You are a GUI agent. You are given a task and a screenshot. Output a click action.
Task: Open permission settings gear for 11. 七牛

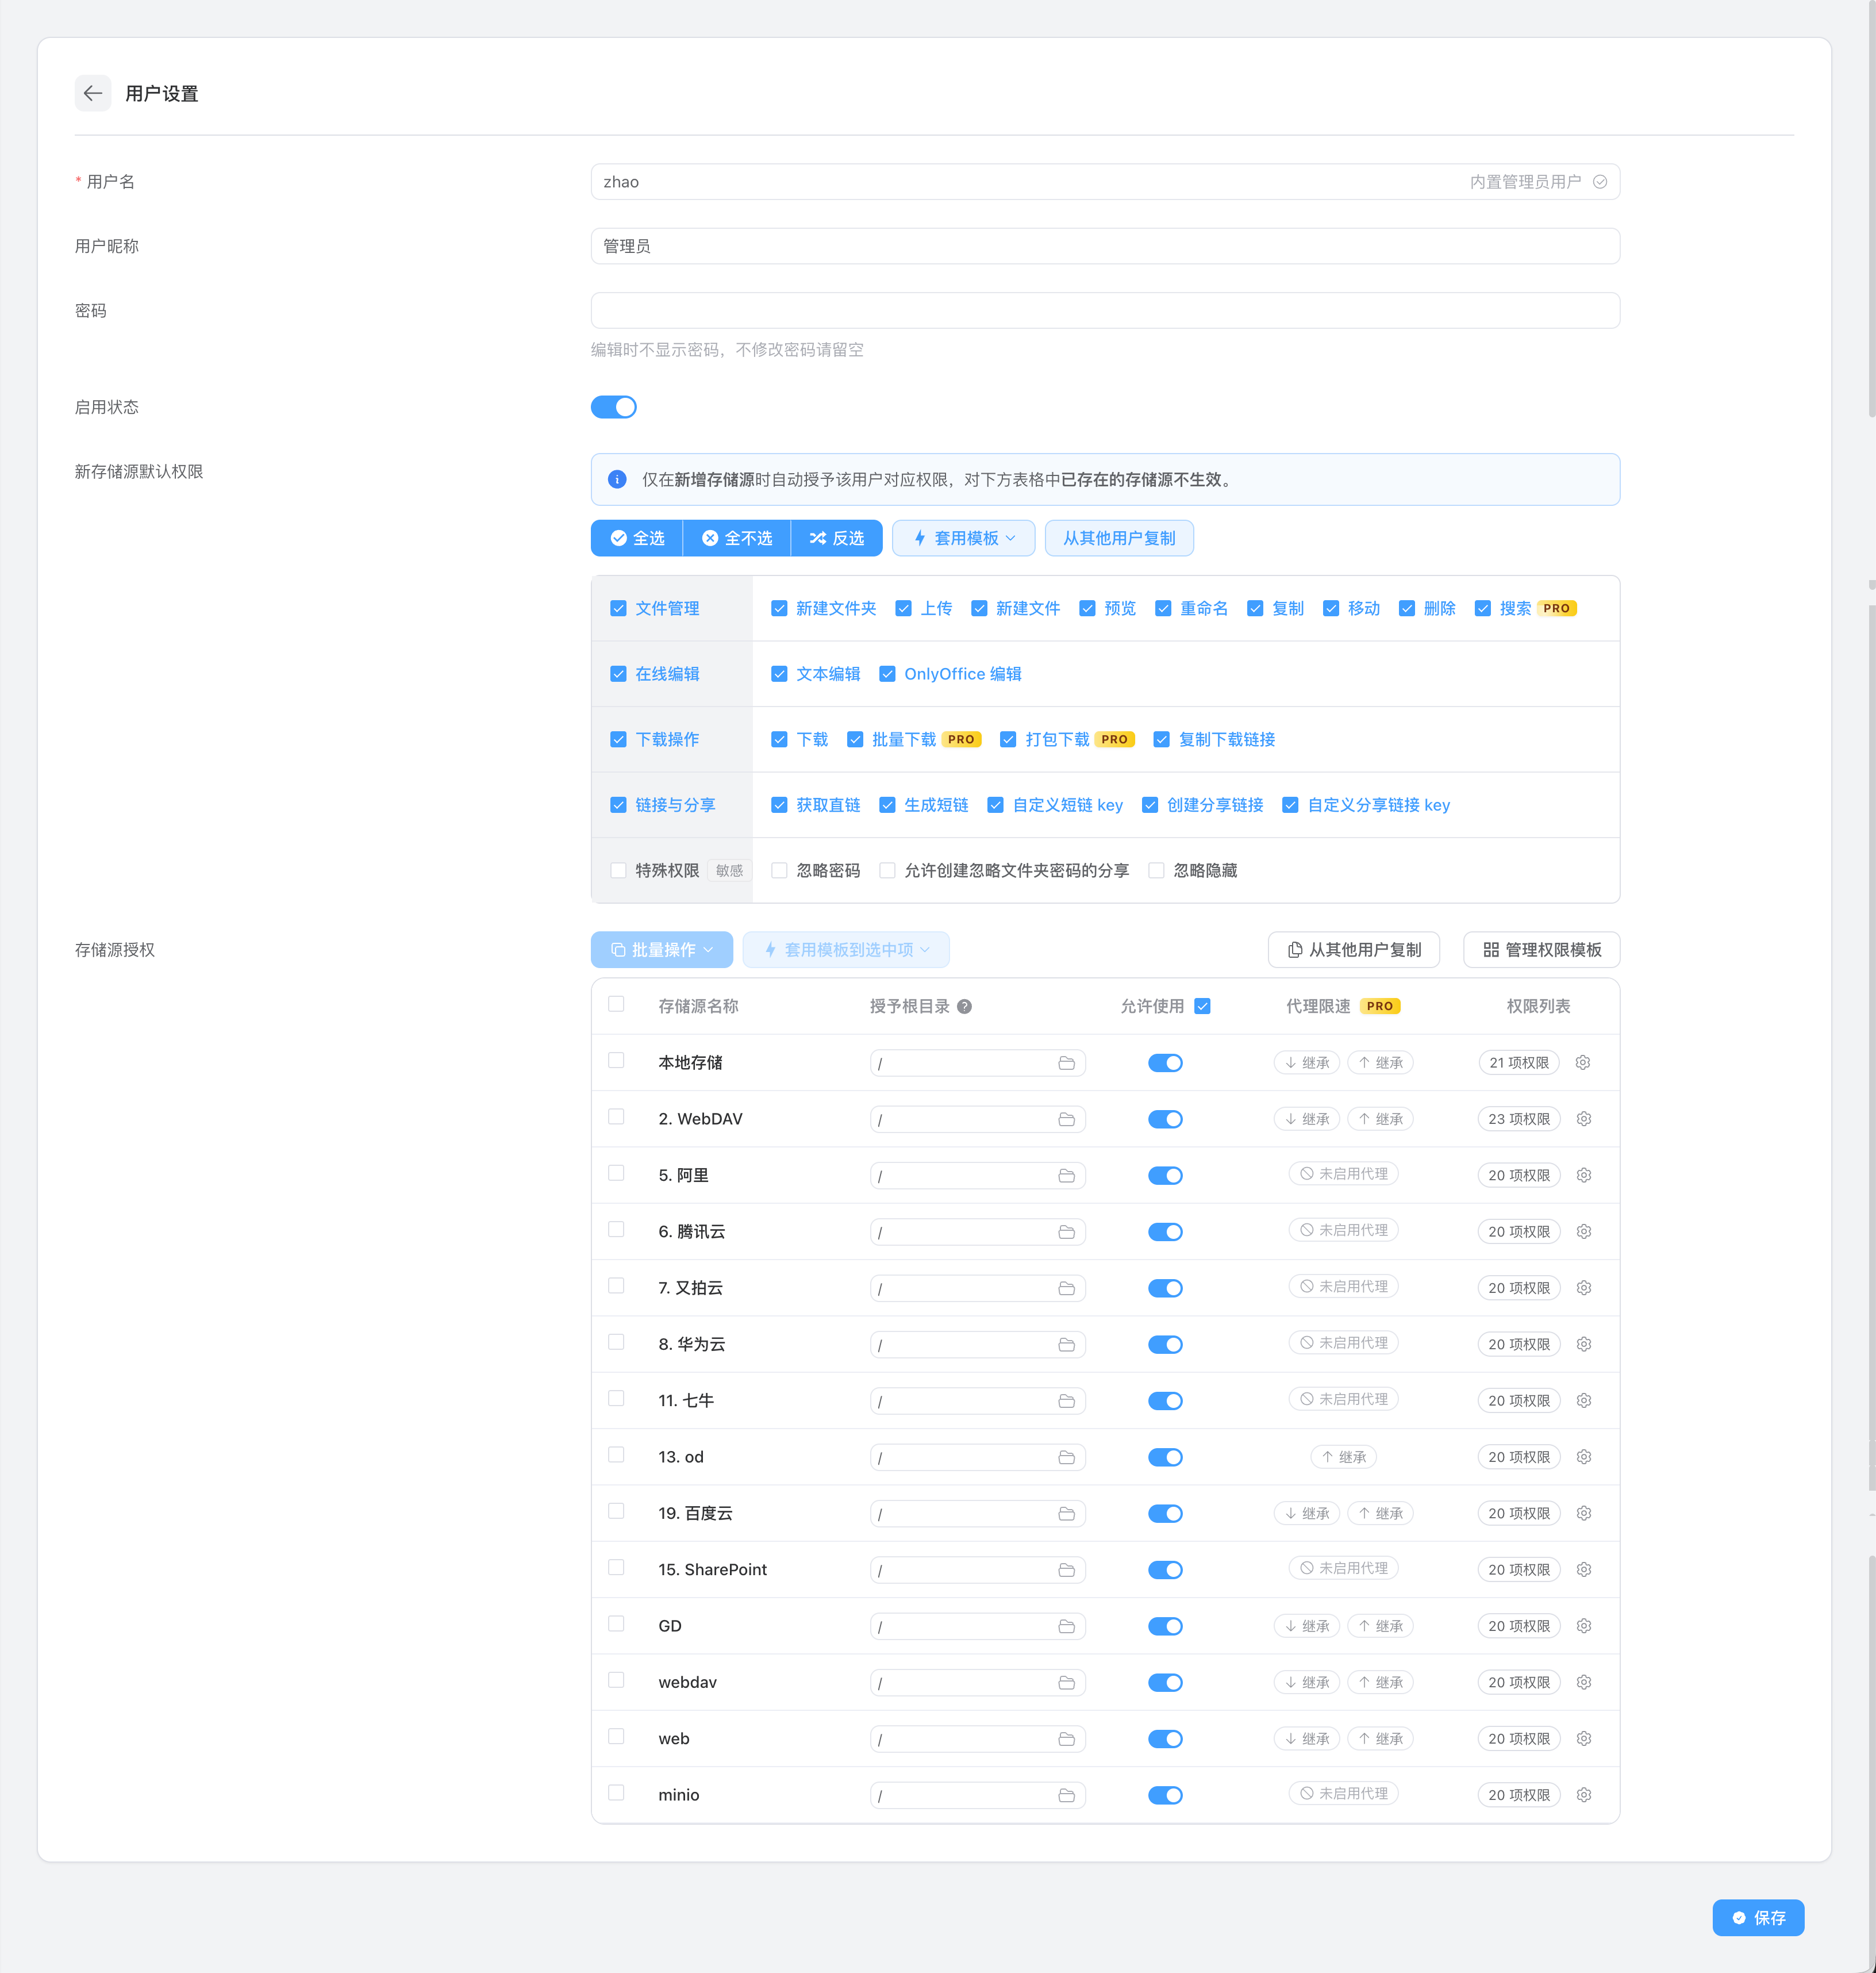(1583, 1400)
